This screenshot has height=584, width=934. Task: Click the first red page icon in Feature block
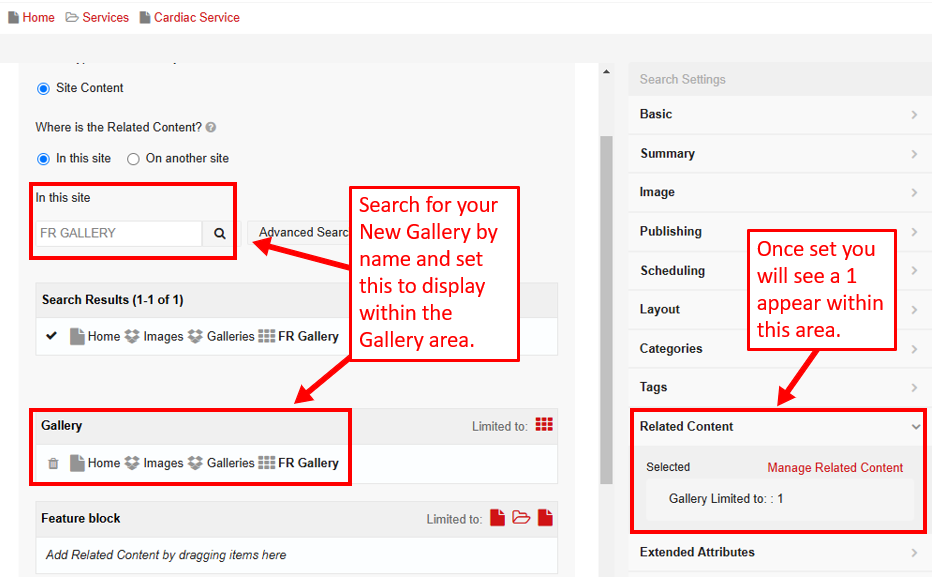[497, 517]
